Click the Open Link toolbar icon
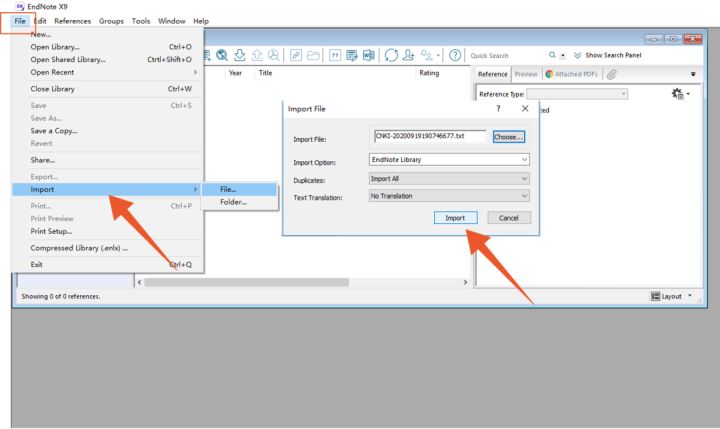 pyautogui.click(x=296, y=55)
